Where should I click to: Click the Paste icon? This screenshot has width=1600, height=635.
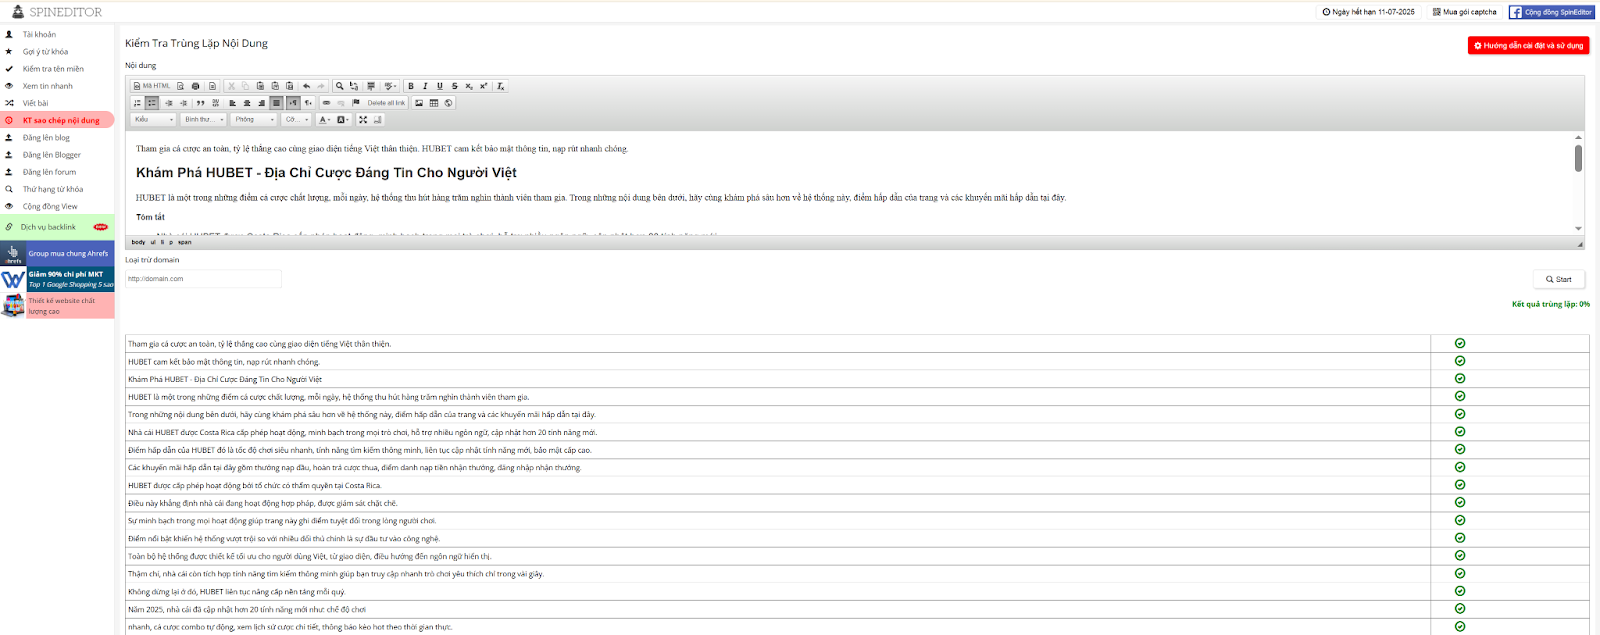tap(260, 86)
